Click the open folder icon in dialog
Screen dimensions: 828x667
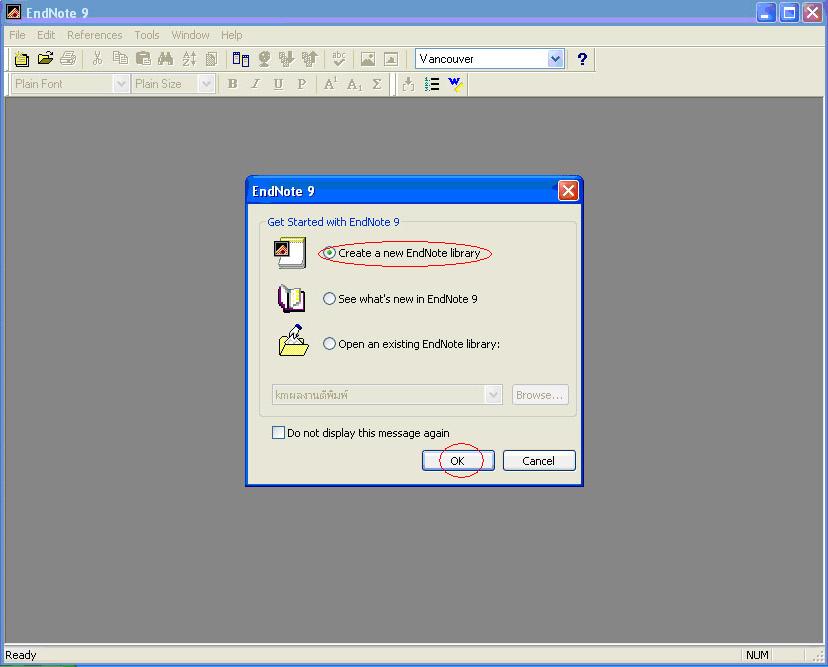(x=293, y=341)
